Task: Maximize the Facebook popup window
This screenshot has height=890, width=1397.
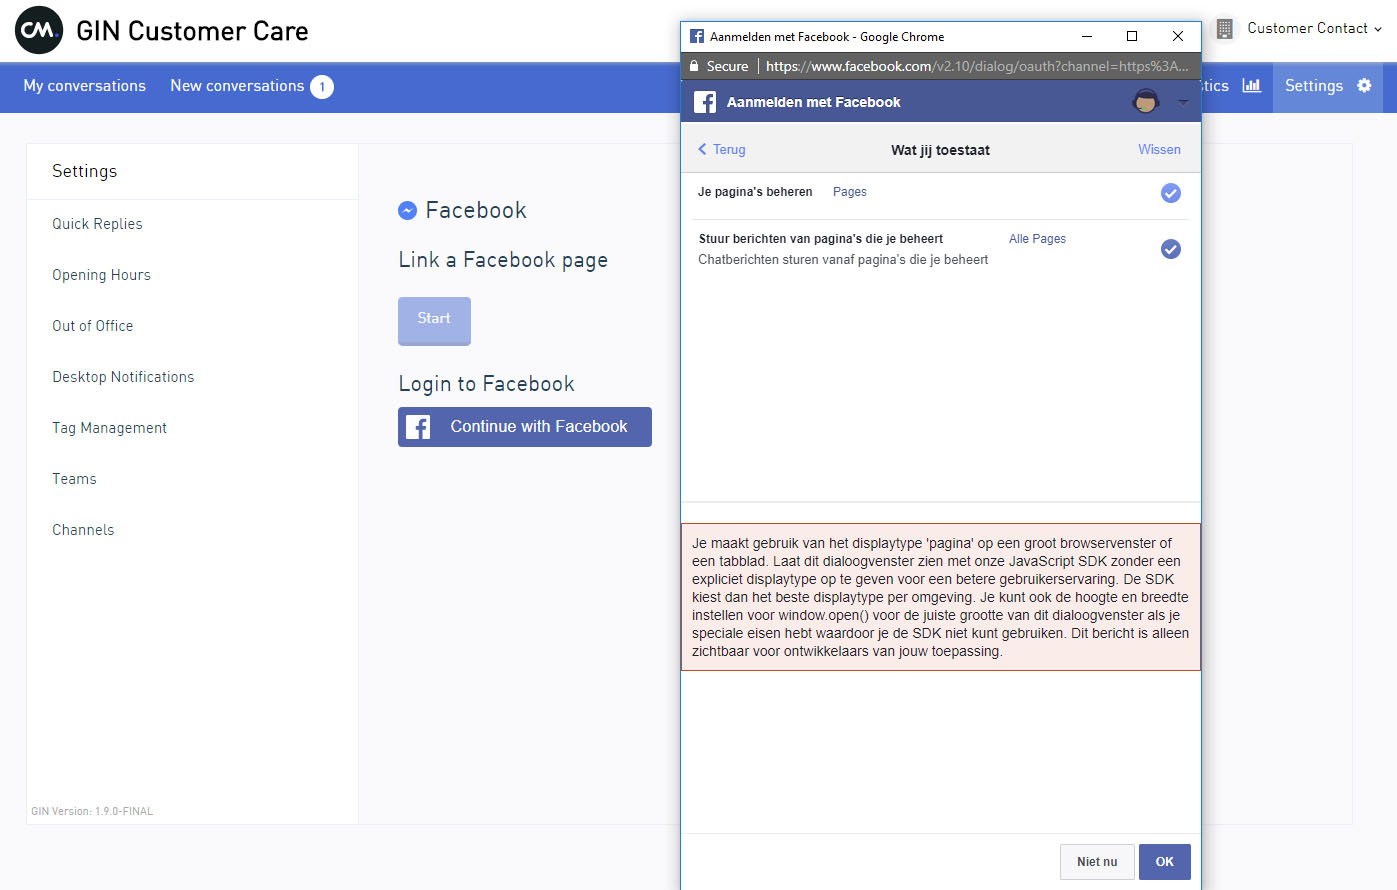Action: pos(1132,36)
